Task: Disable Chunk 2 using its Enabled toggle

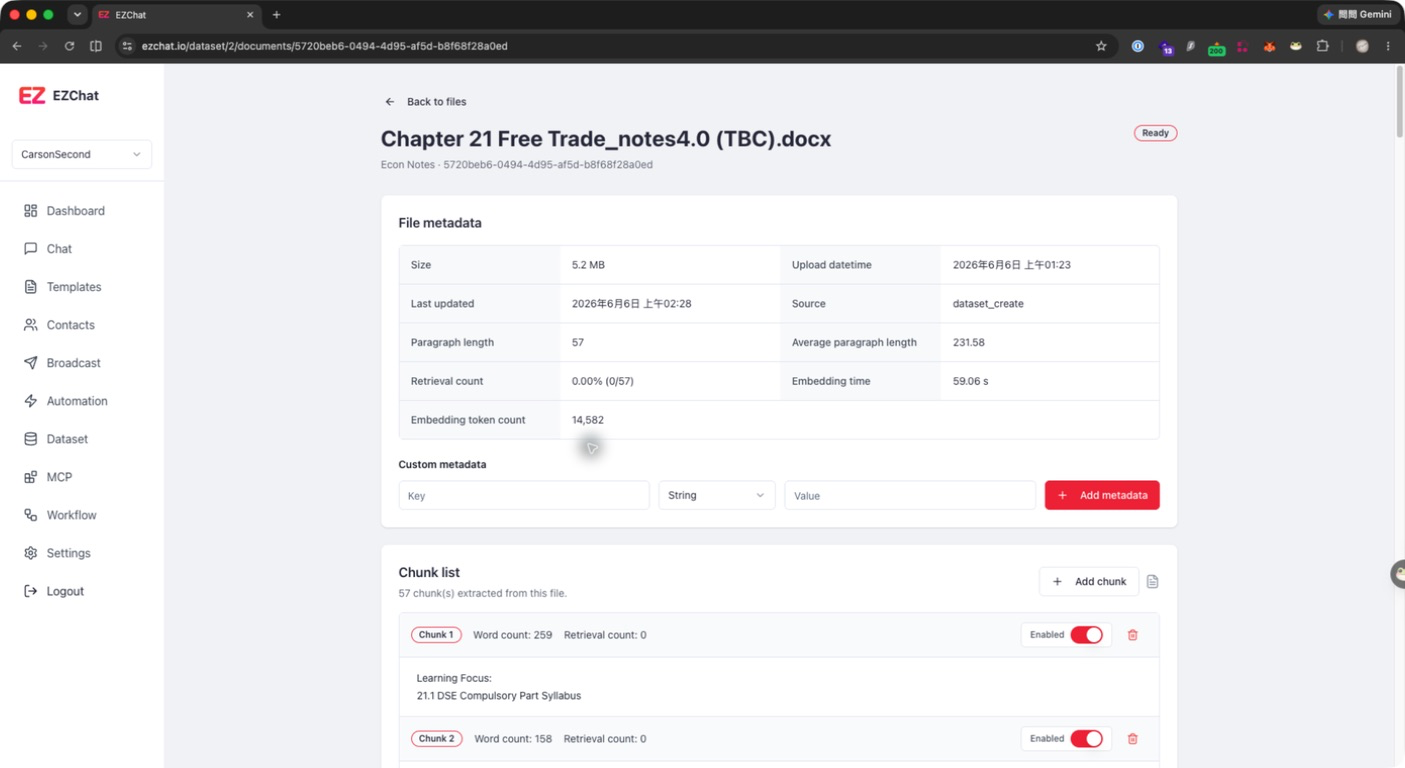Action: (1086, 739)
